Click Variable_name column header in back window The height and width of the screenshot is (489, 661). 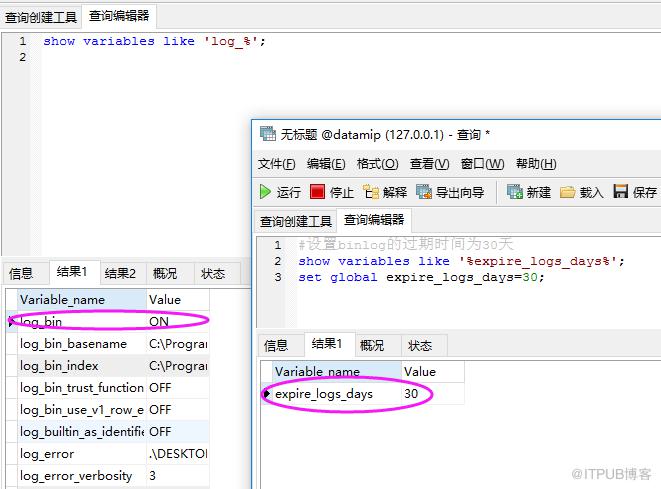coord(82,300)
